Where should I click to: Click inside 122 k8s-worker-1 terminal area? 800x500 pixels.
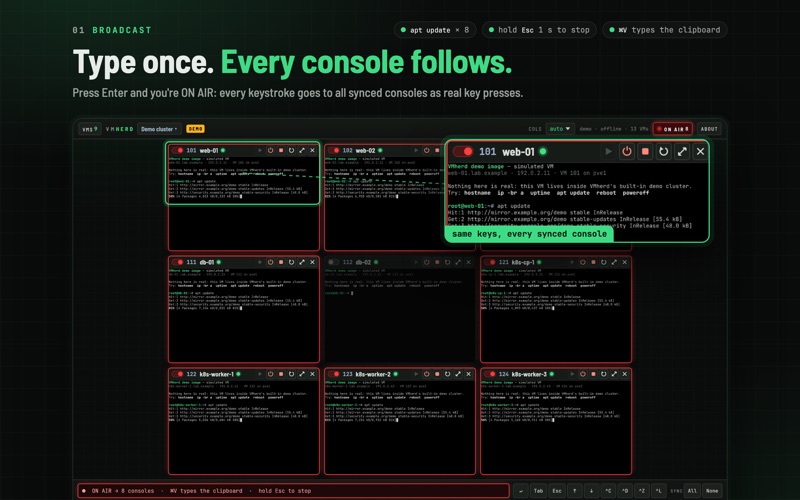pyautogui.click(x=244, y=427)
